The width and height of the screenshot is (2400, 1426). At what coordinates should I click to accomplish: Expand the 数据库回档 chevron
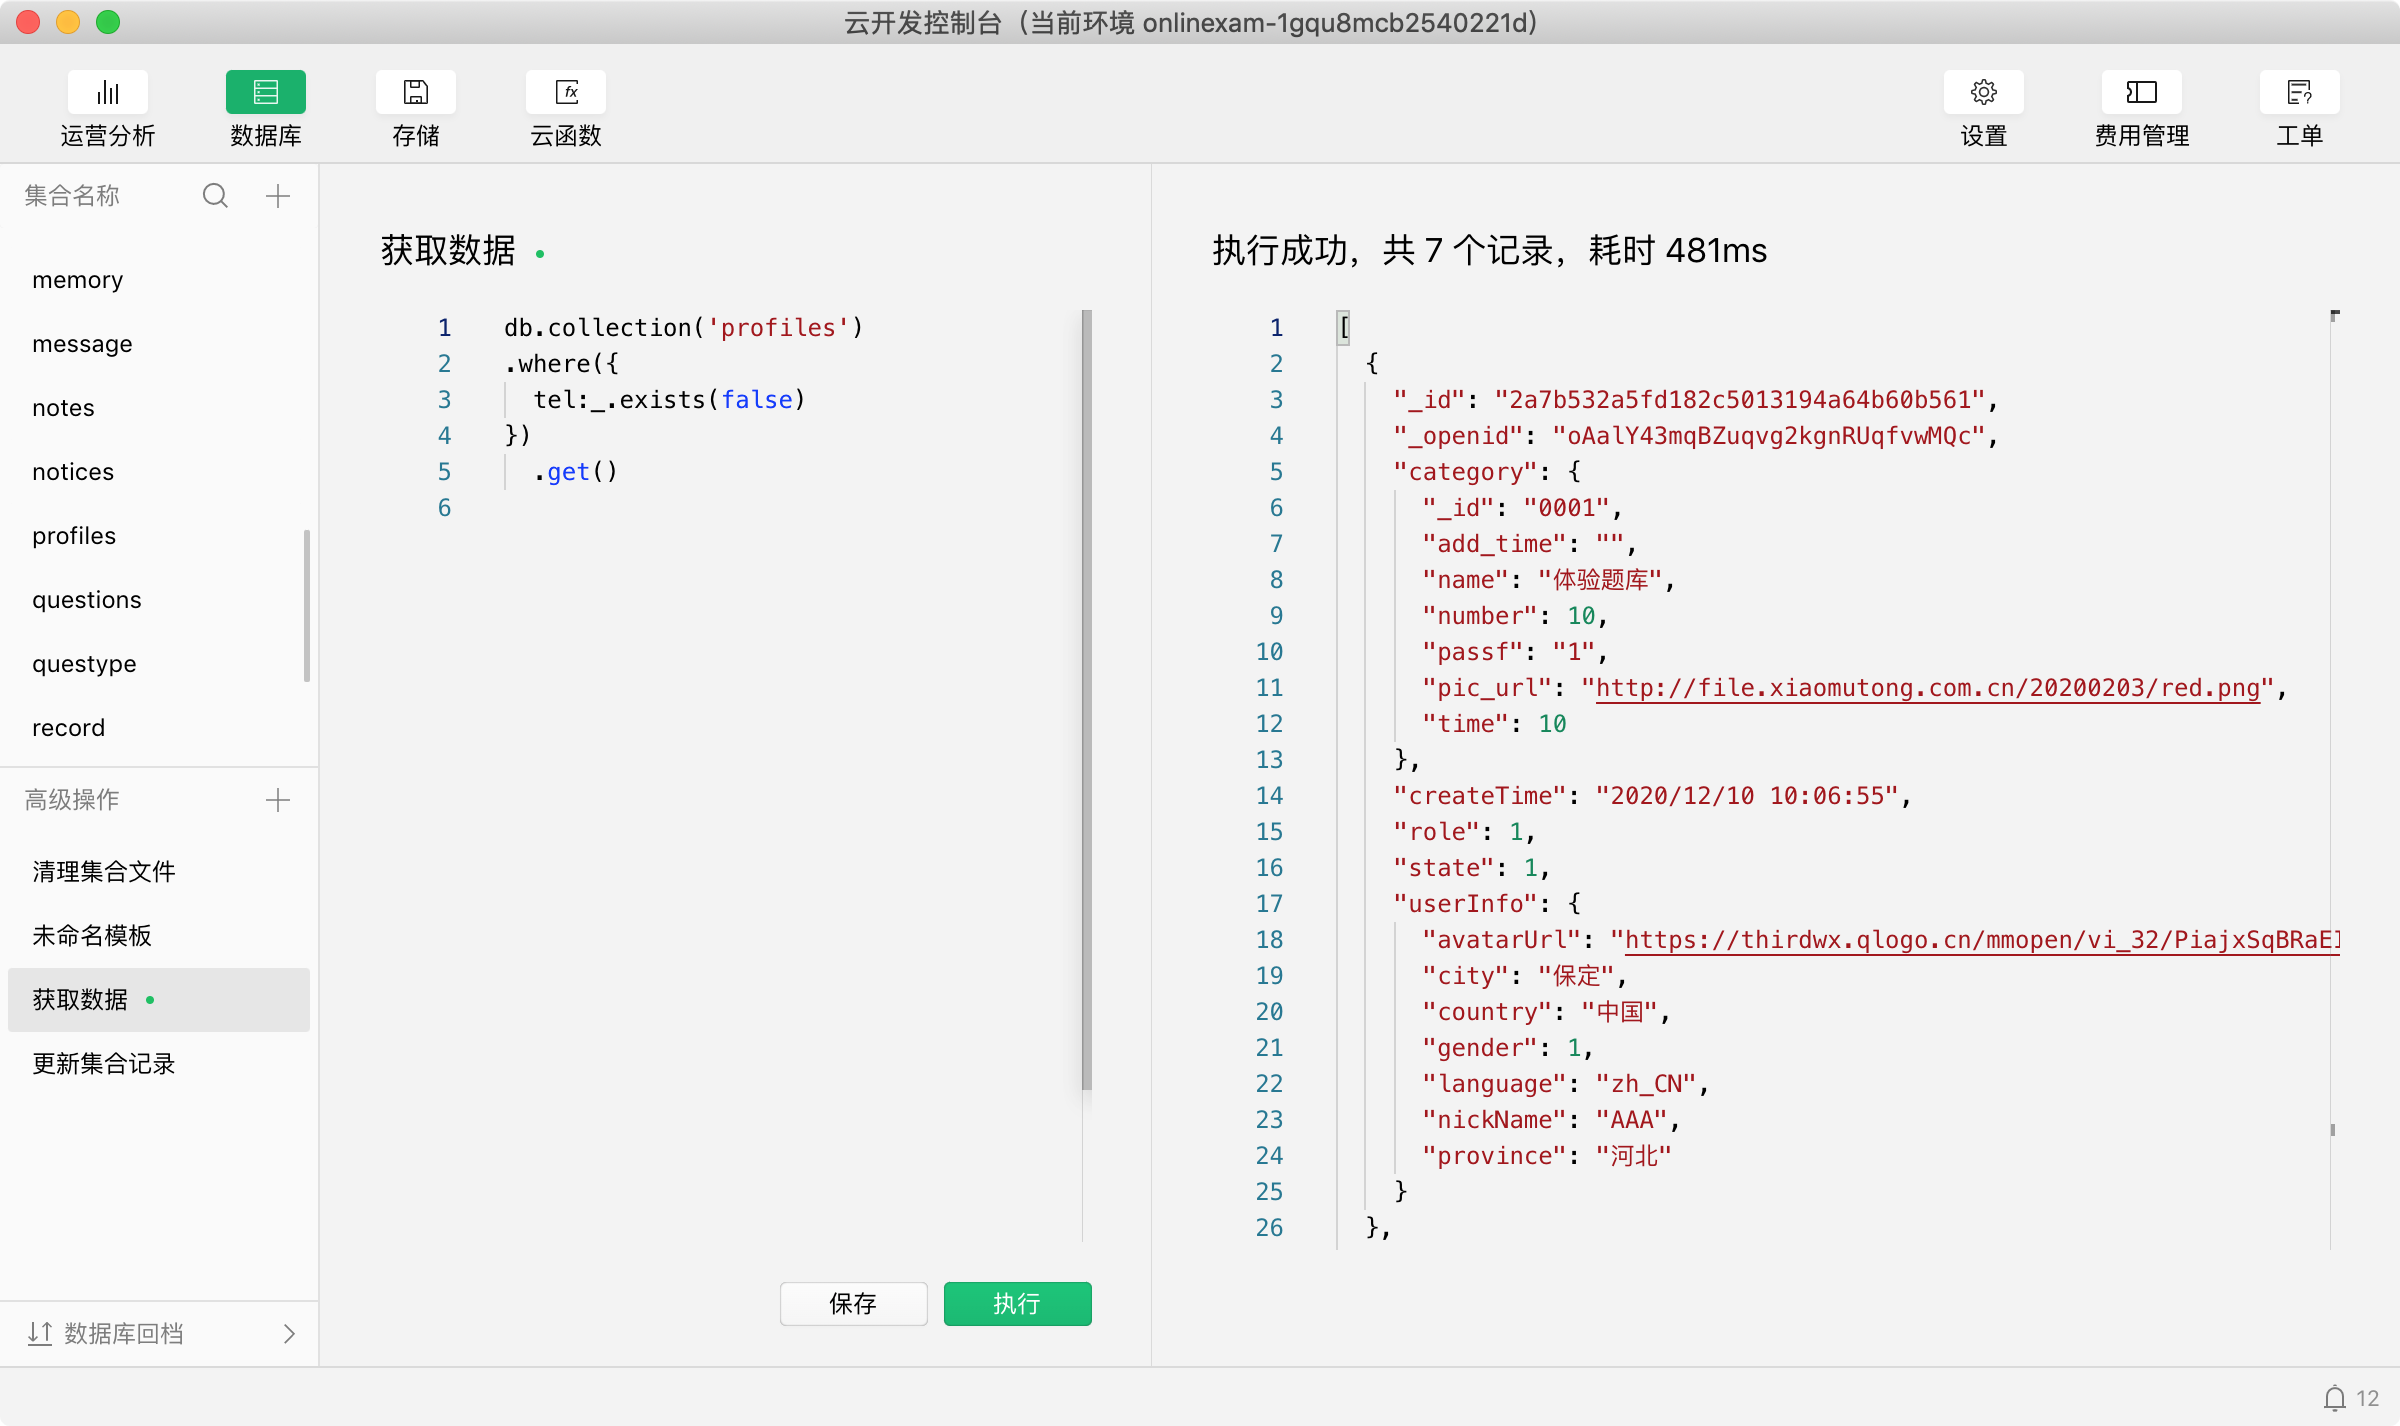pos(289,1333)
